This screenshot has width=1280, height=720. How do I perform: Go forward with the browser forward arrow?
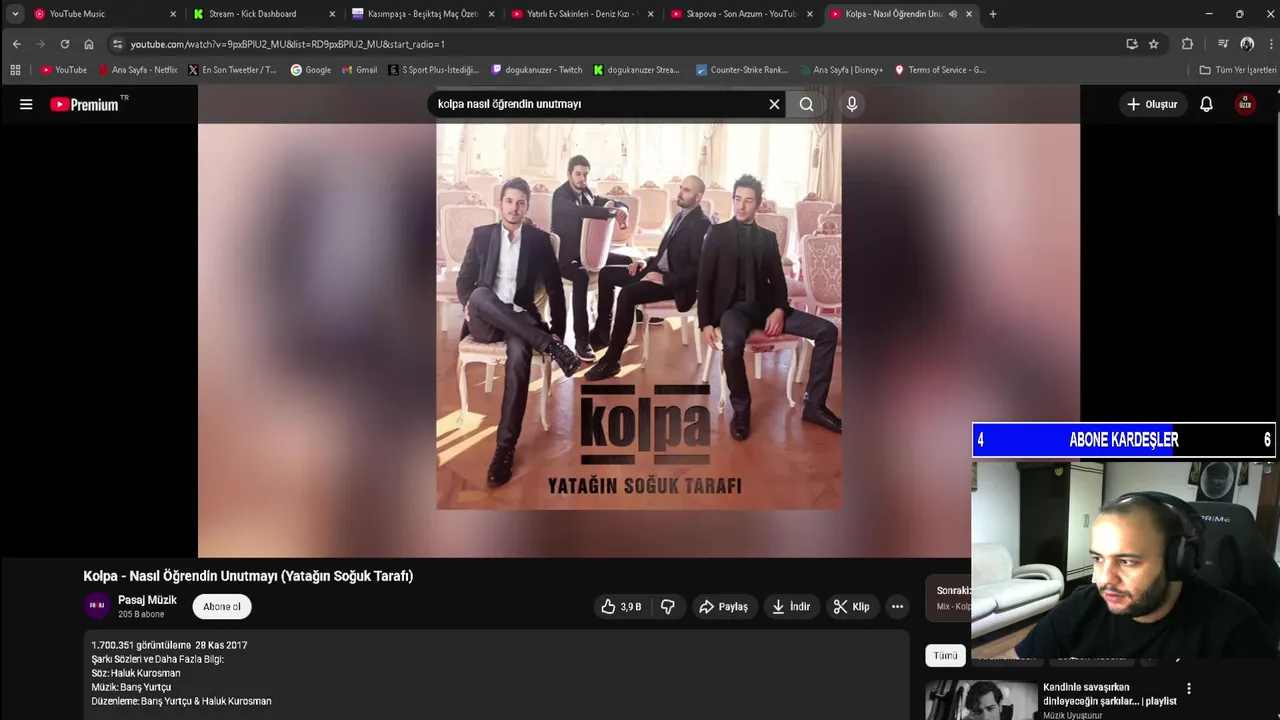coord(40,44)
